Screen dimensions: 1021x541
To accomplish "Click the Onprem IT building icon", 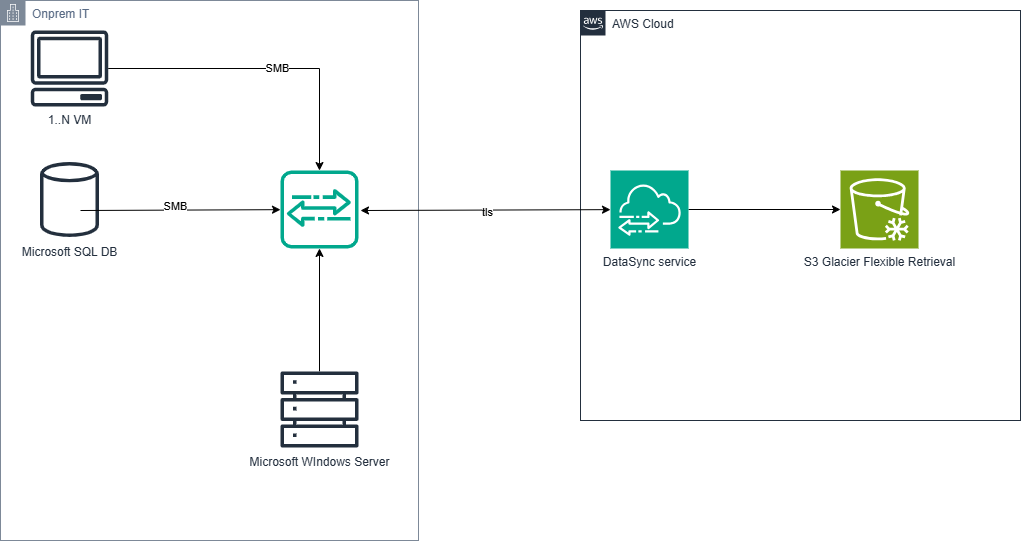I will point(13,13).
